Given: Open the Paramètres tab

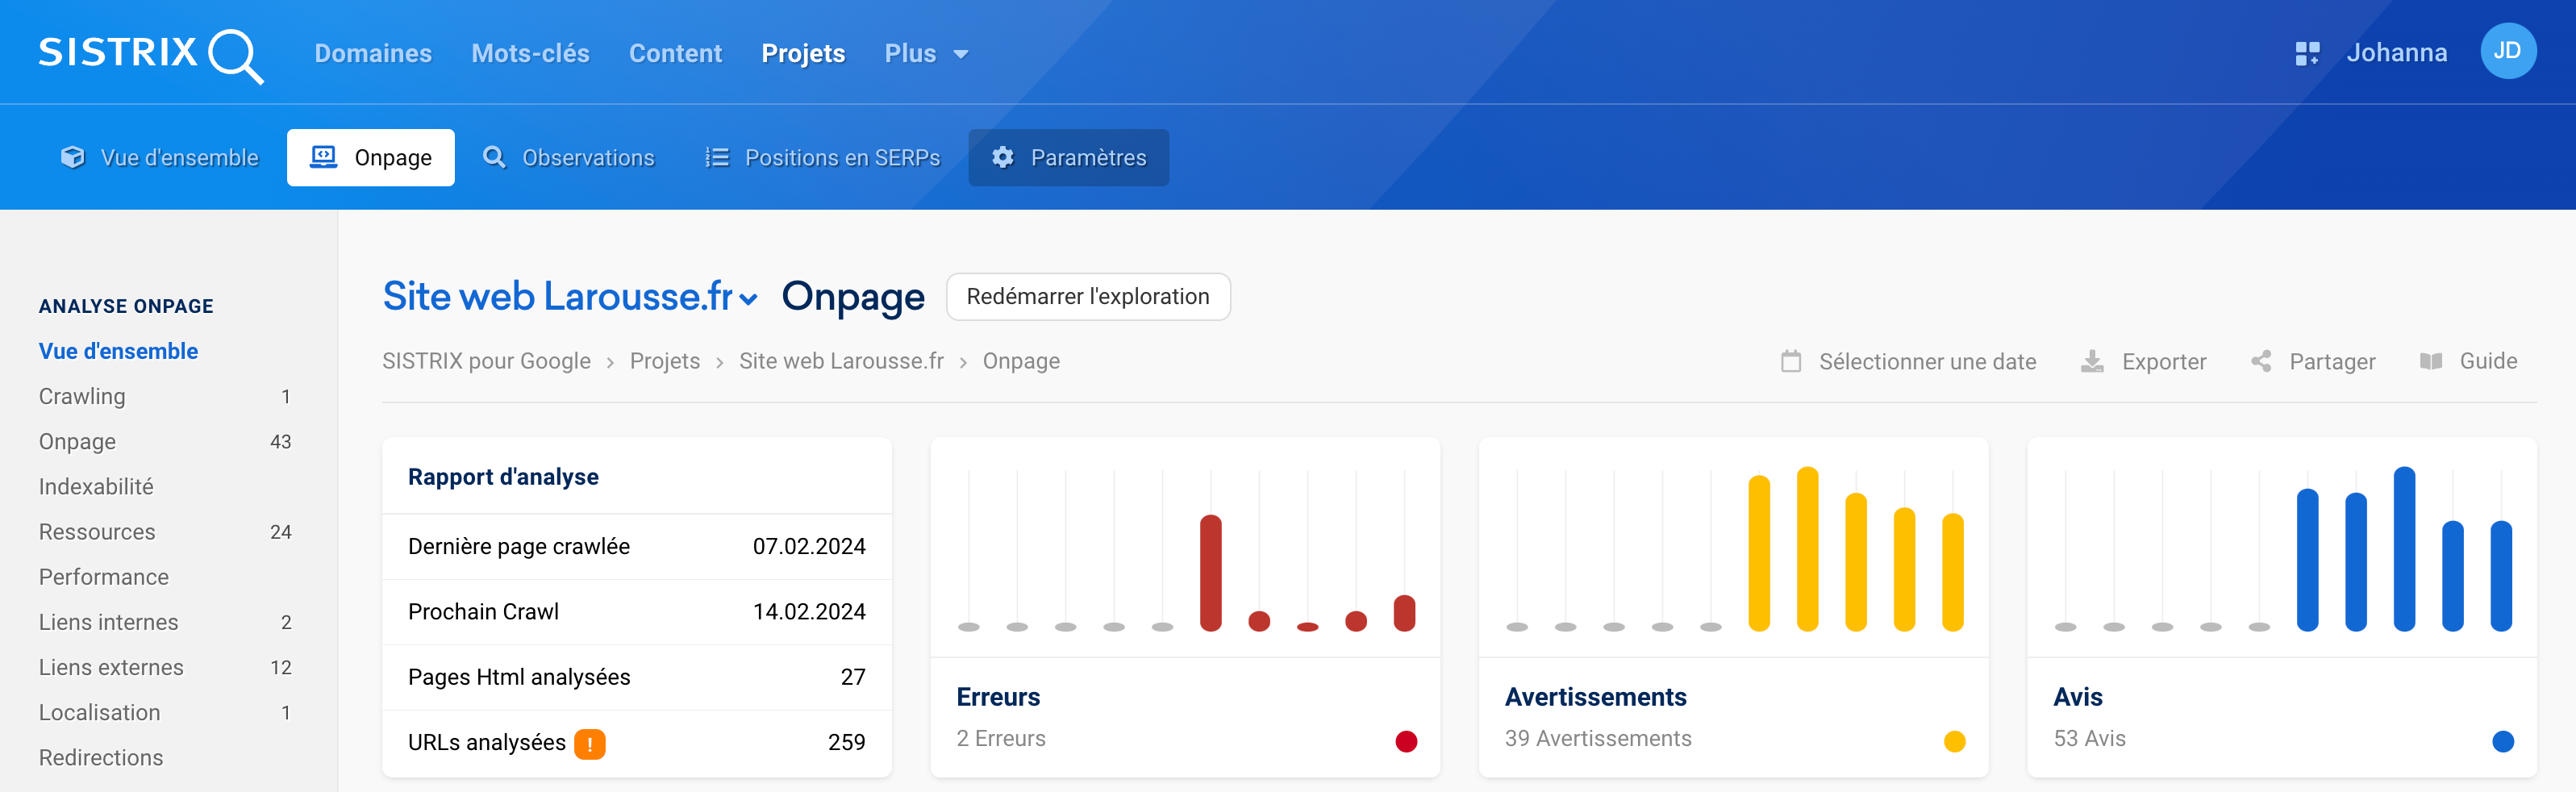Looking at the screenshot, I should coord(1068,157).
